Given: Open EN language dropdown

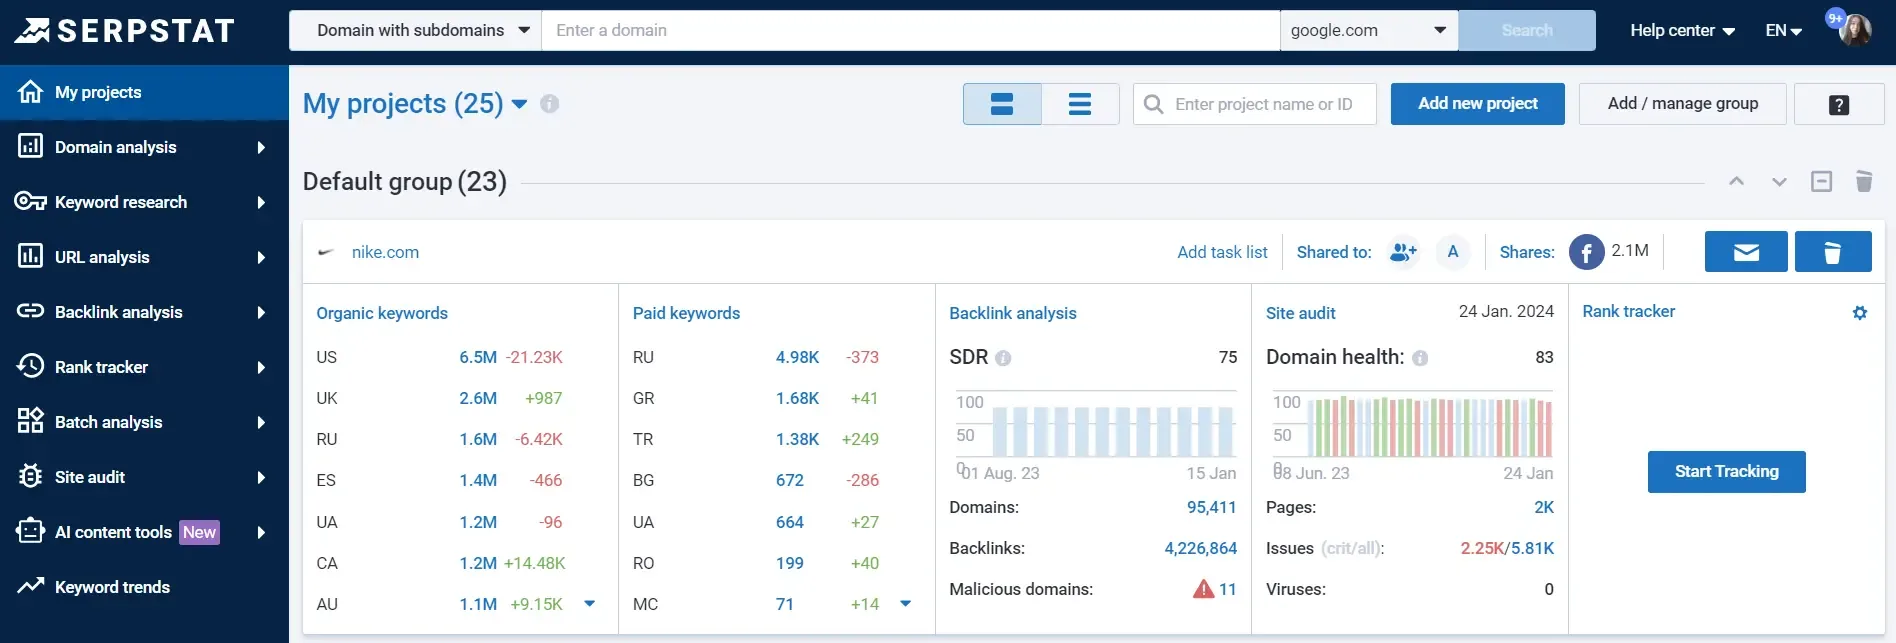Looking at the screenshot, I should pos(1783,30).
